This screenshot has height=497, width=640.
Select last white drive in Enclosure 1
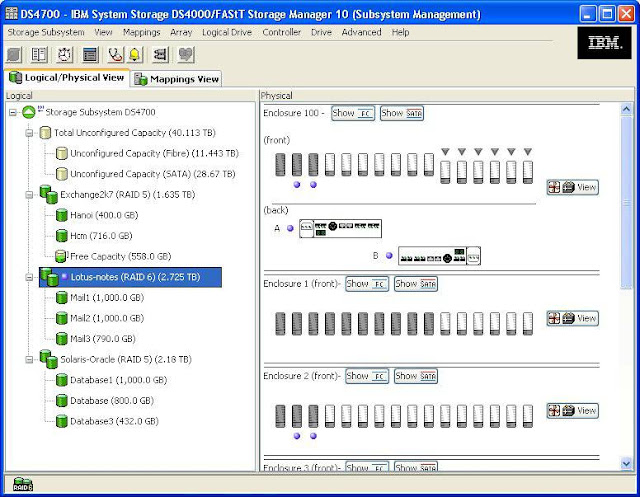(528, 324)
